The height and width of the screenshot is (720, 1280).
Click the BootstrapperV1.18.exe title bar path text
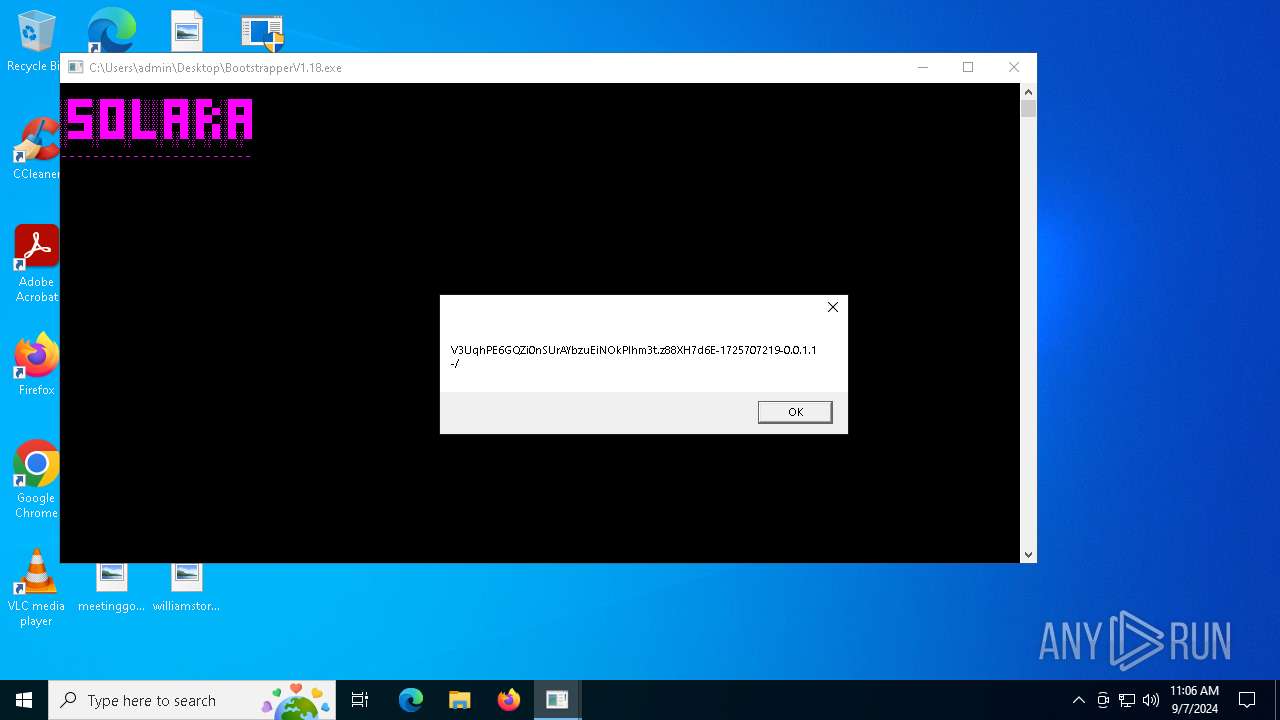click(x=215, y=68)
